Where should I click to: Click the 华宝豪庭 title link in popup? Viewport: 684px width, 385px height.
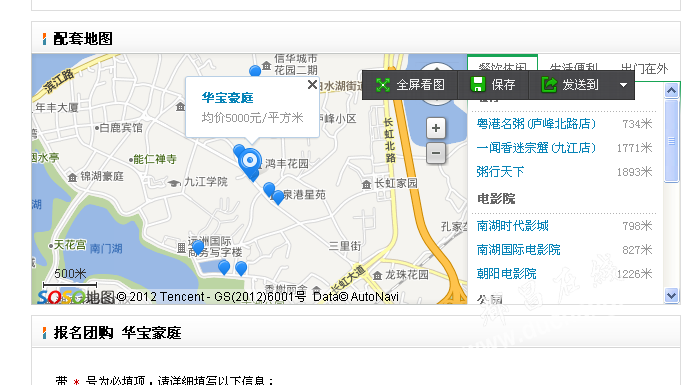point(227,98)
